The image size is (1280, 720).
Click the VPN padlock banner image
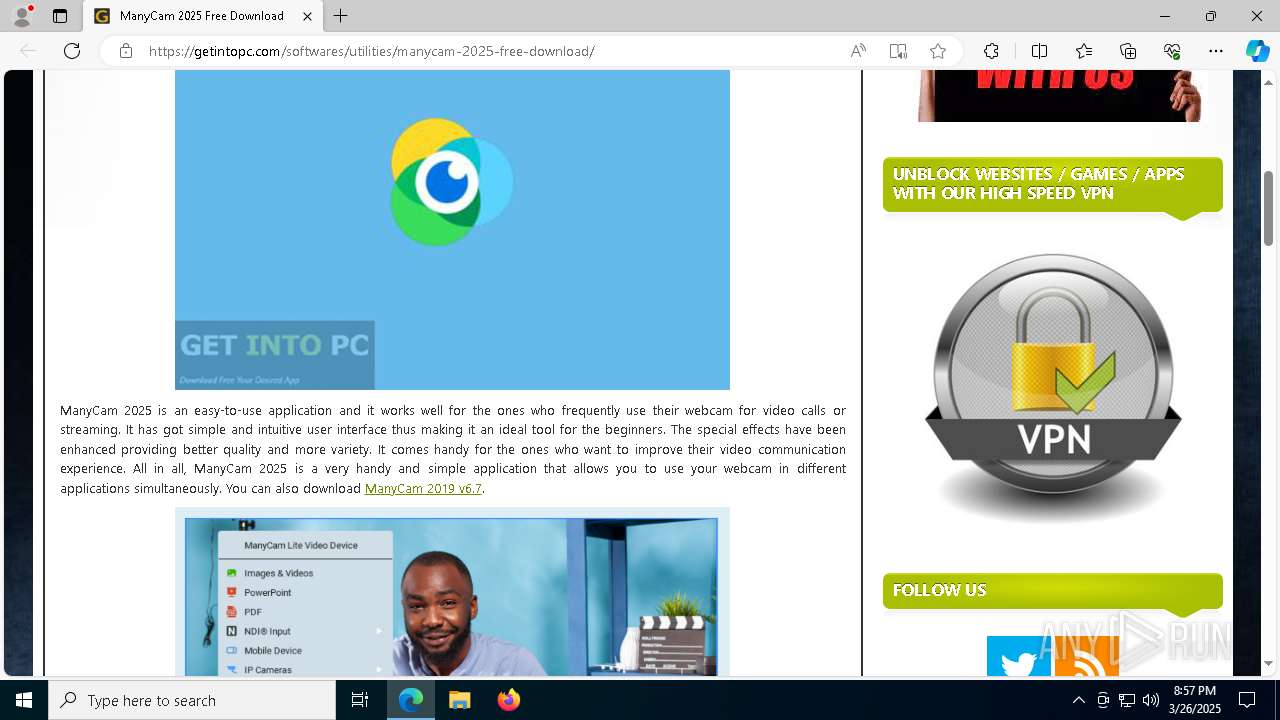[1053, 388]
